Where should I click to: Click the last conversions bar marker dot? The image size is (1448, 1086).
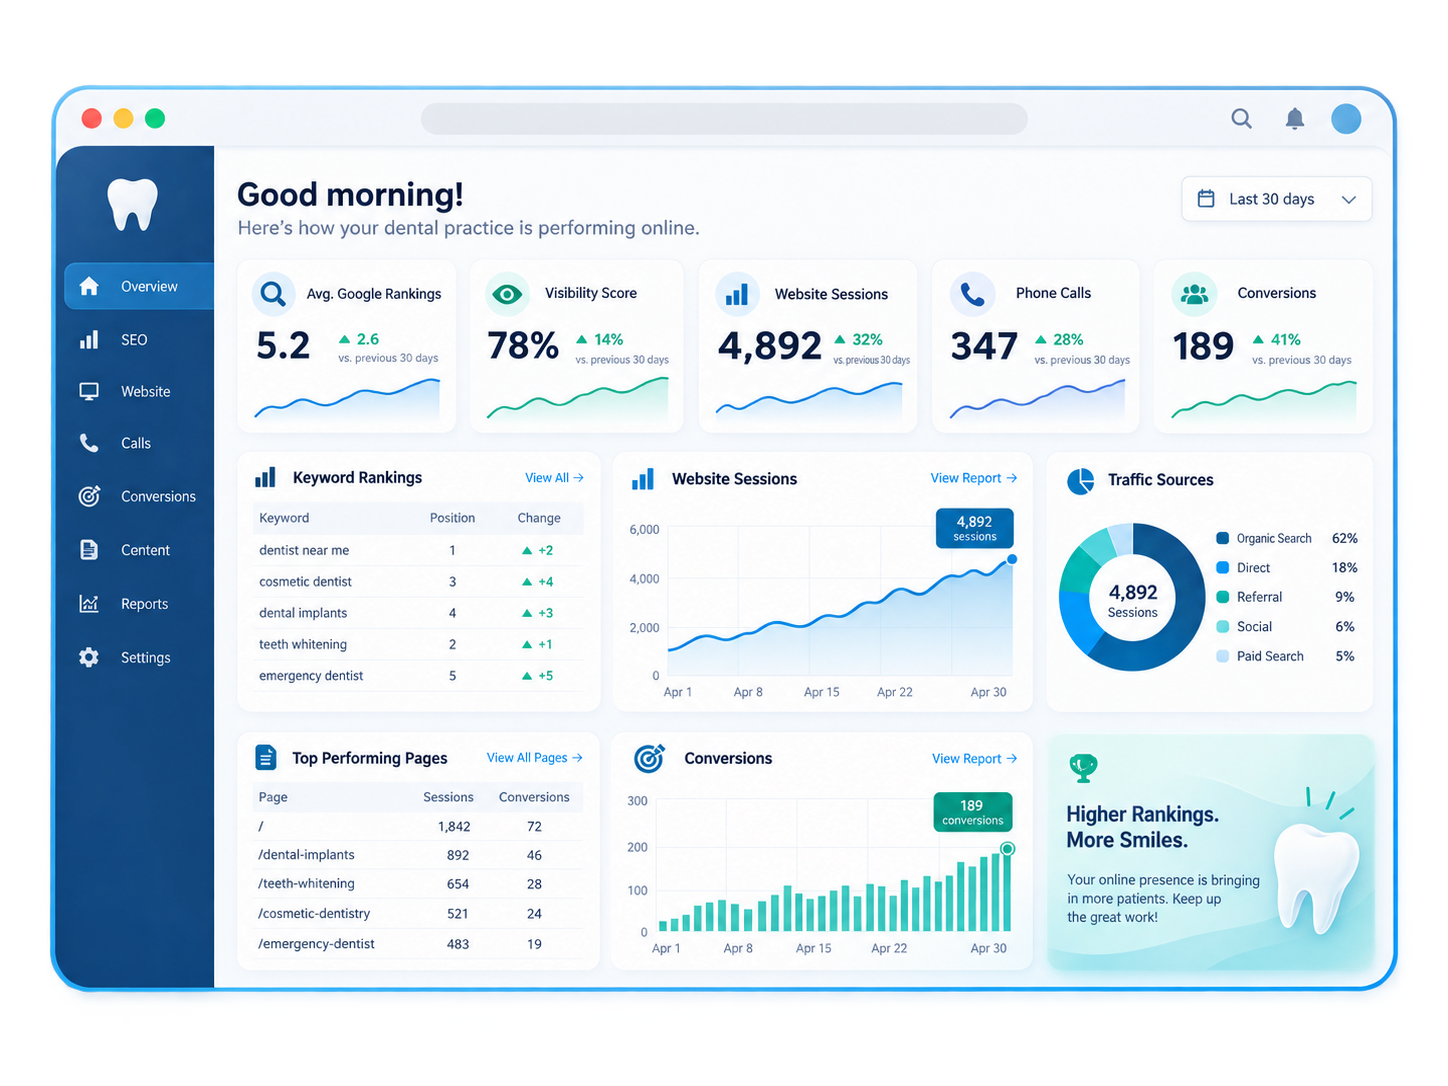1008,849
